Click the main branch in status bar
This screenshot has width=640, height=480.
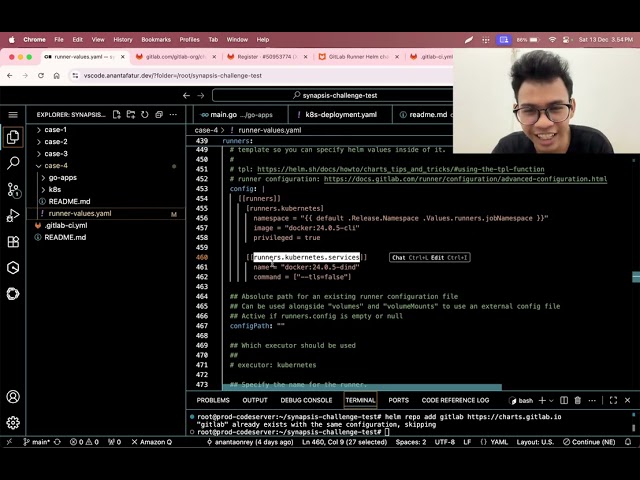tap(36, 442)
